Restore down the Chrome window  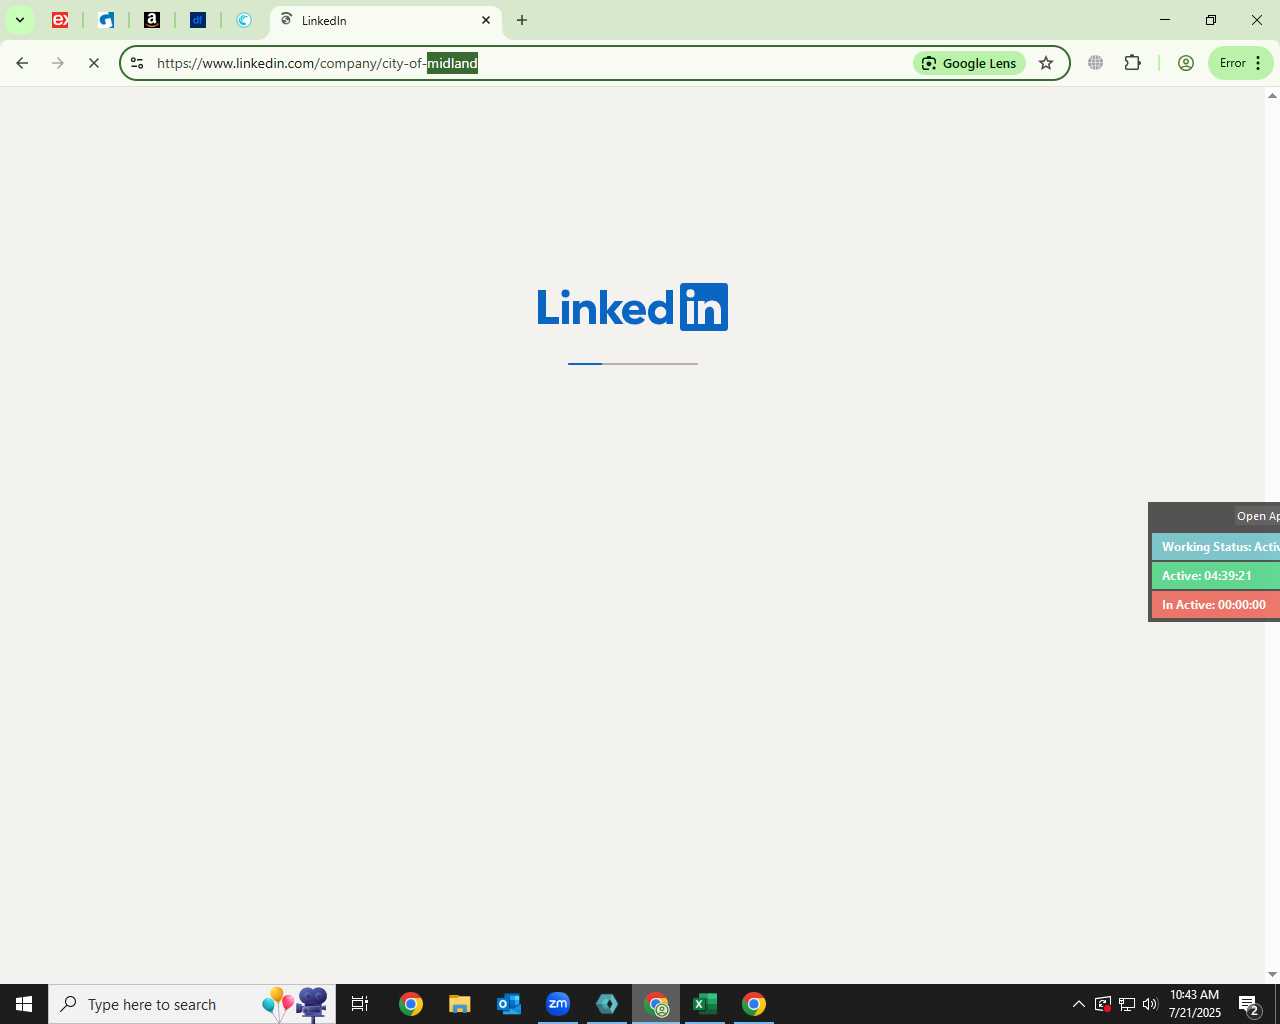click(1211, 20)
